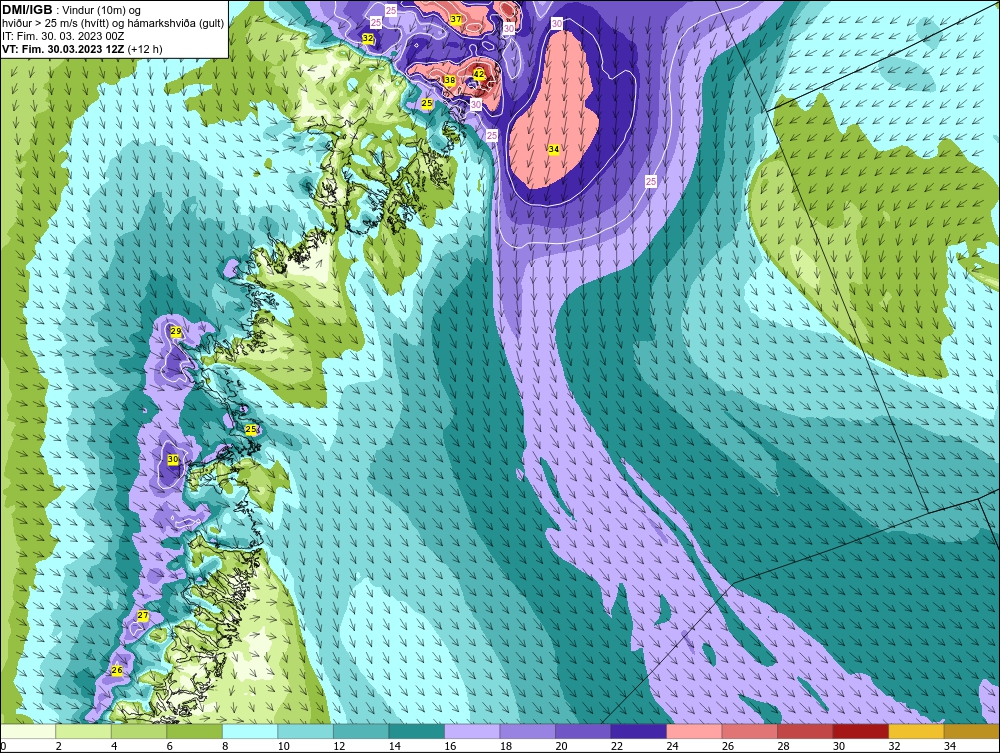This screenshot has height=753, width=1000.
Task: Select the 16–18 m/s lavender legend swatch
Action: pos(472,731)
